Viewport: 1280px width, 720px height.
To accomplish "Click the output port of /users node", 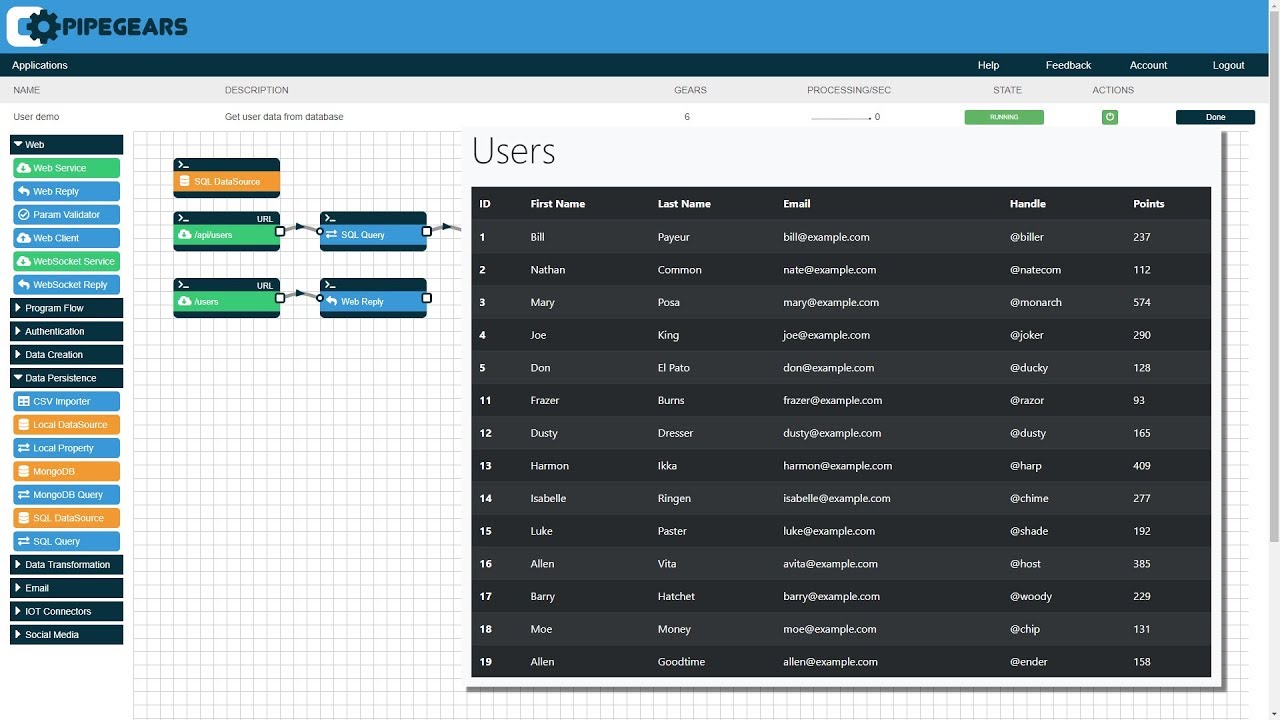I will tap(280, 298).
